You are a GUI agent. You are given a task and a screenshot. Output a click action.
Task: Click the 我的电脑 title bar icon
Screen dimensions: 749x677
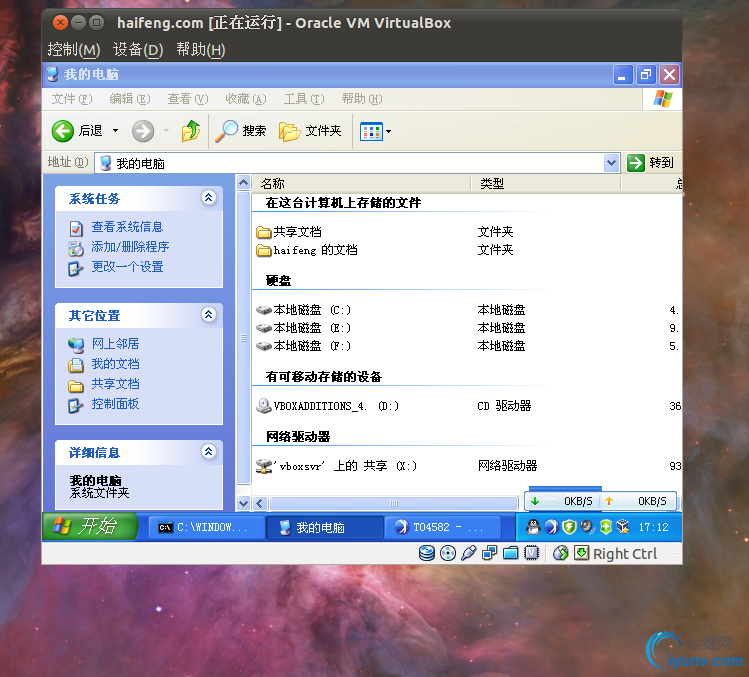(x=53, y=75)
